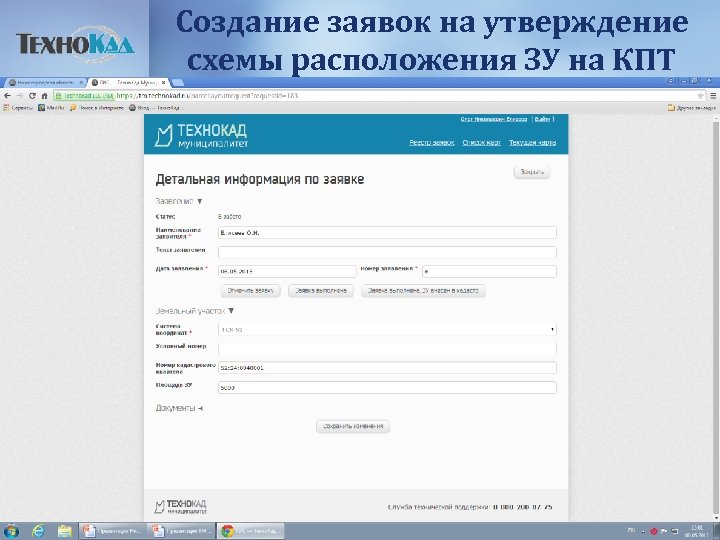
Task: Click the Текст заявления field
Action: 387,252
